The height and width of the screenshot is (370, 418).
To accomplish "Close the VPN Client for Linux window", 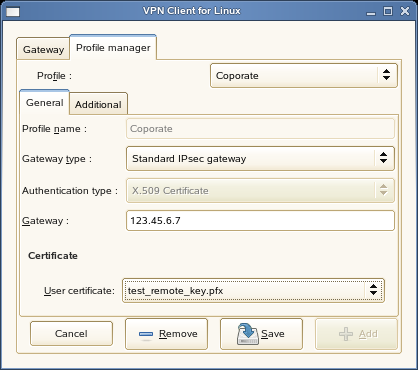I will [x=405, y=11].
